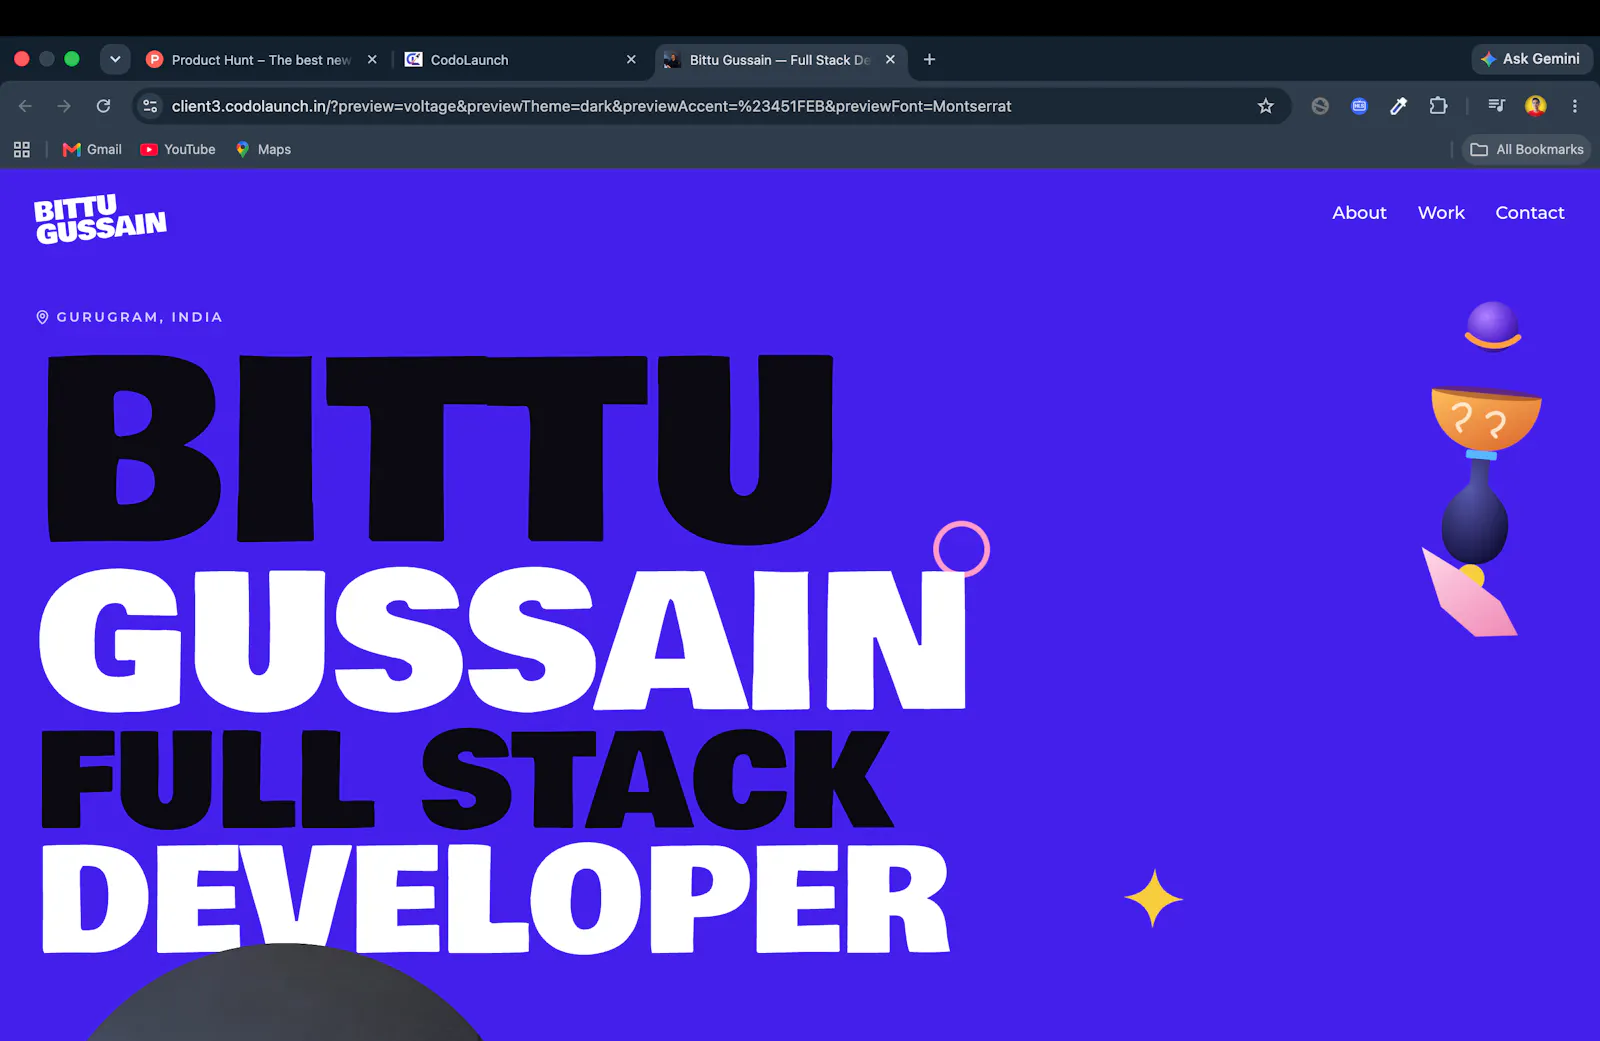Open the All Bookmarks folder

(x=1526, y=149)
